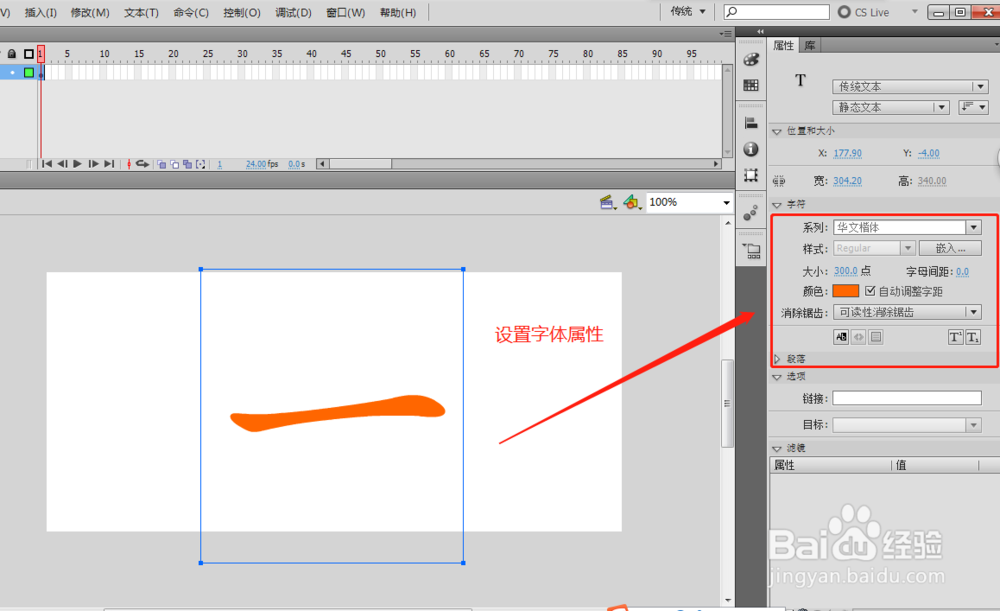Toggle onion skin outlines in timeline
The height and width of the screenshot is (611, 1000).
pos(174,163)
